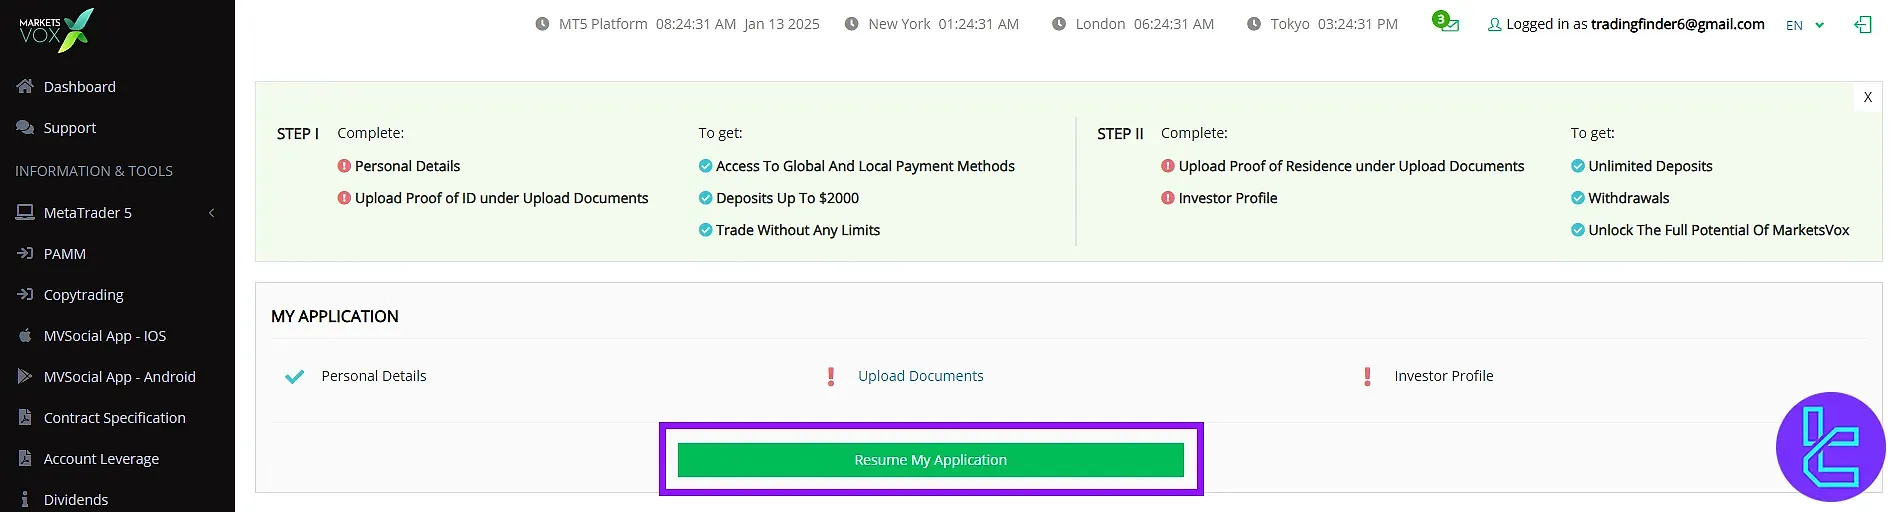Open the Dashboard home icon
The image size is (1896, 512).
(25, 86)
